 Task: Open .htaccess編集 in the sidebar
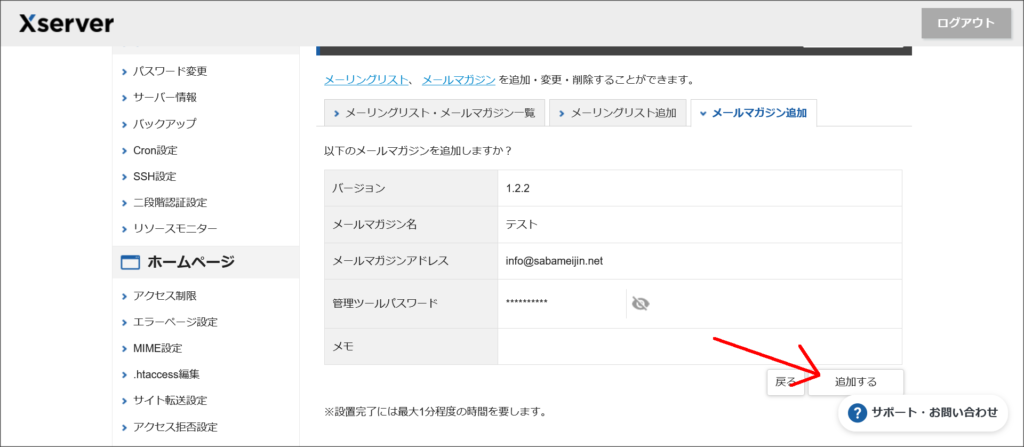tap(166, 375)
